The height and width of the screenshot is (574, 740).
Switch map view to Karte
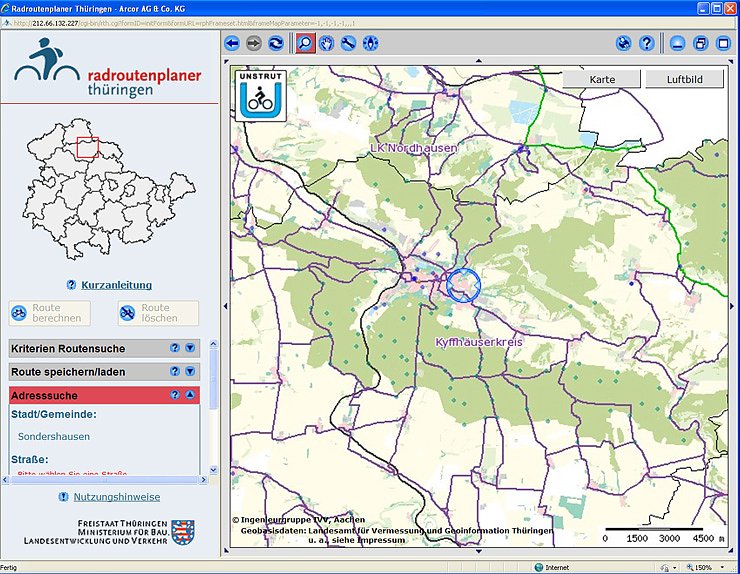point(602,79)
